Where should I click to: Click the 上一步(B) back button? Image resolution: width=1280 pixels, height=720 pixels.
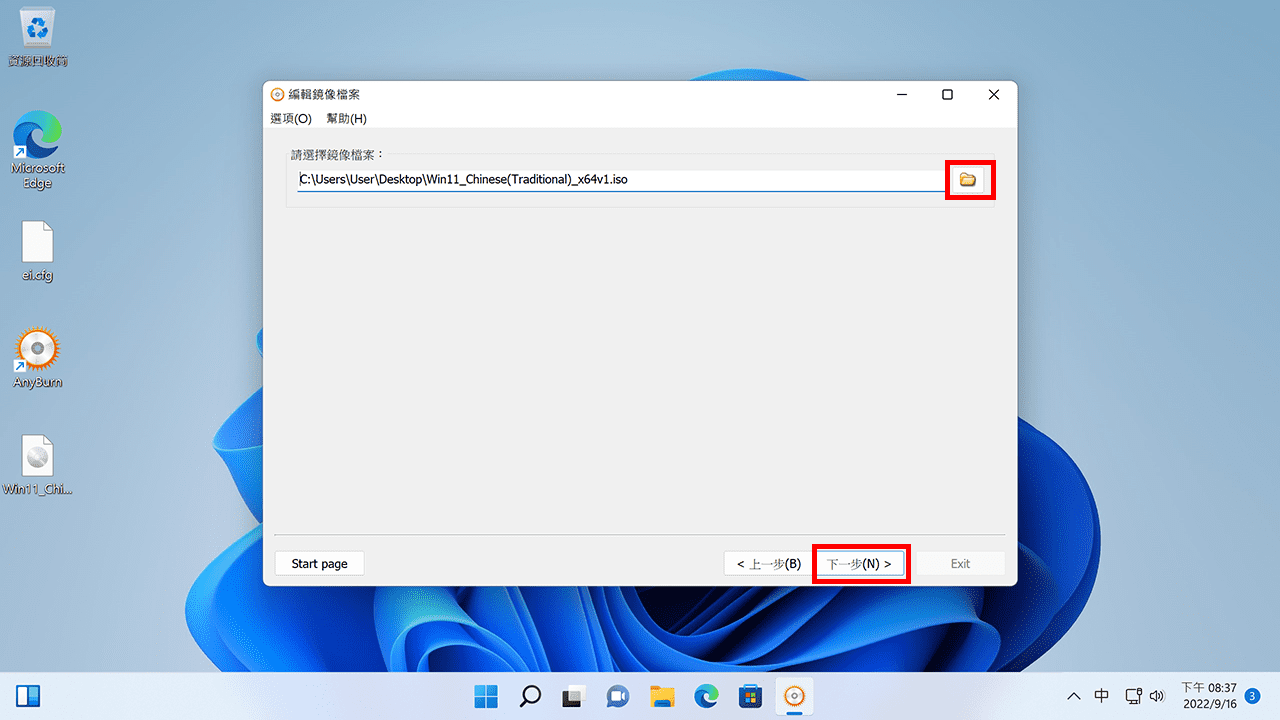coord(768,564)
